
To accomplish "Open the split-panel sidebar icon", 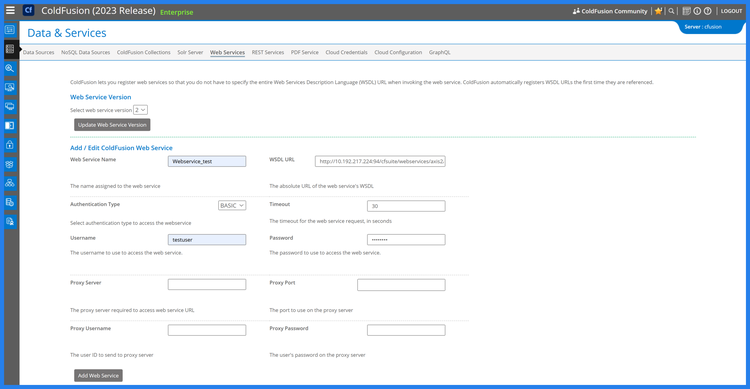I will [10, 125].
